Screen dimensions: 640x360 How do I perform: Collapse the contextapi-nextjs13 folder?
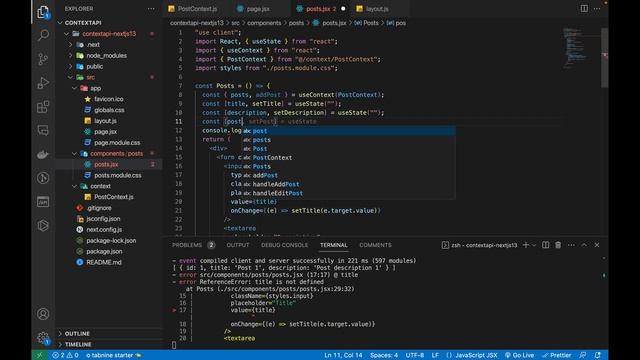(x=67, y=34)
